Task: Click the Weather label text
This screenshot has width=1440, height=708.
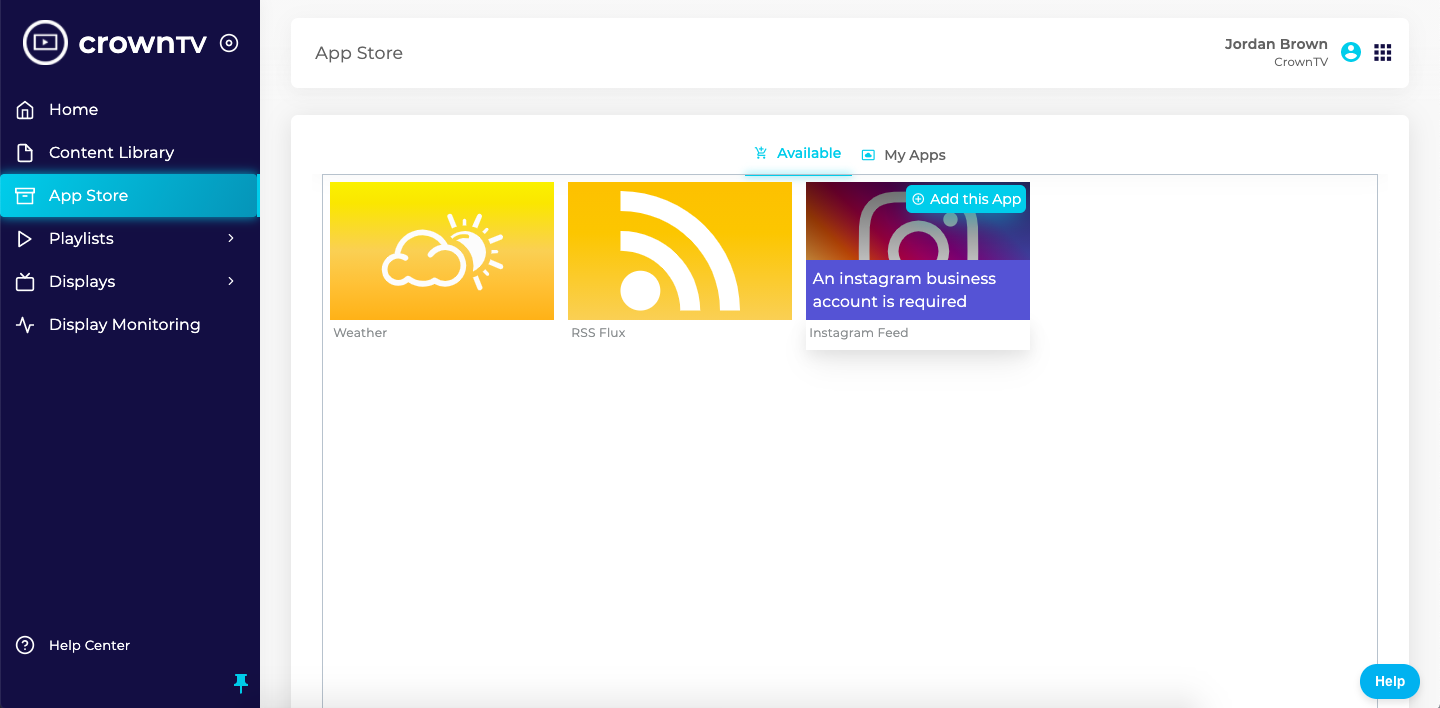Action: [360, 333]
